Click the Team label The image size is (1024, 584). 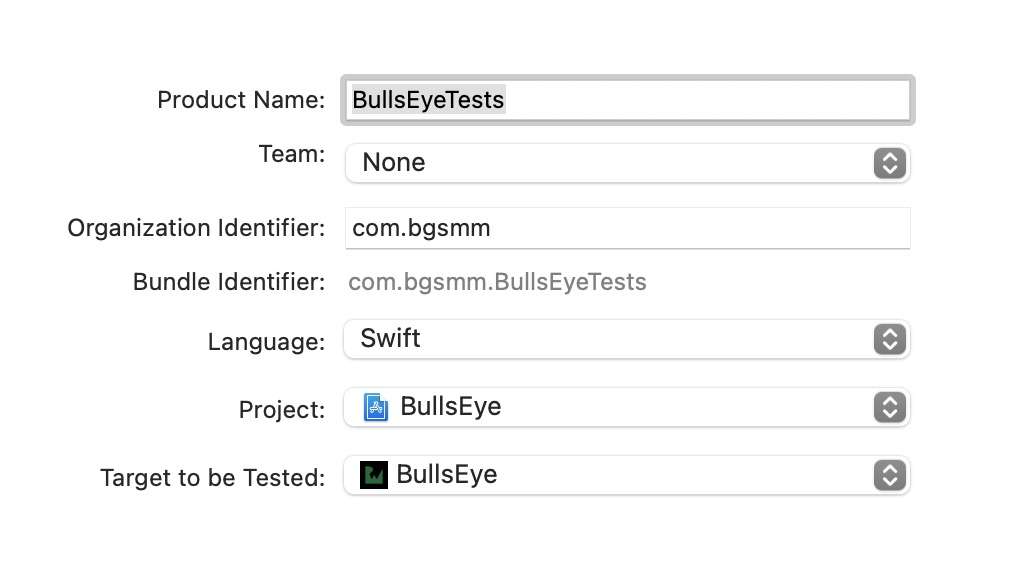click(x=292, y=155)
